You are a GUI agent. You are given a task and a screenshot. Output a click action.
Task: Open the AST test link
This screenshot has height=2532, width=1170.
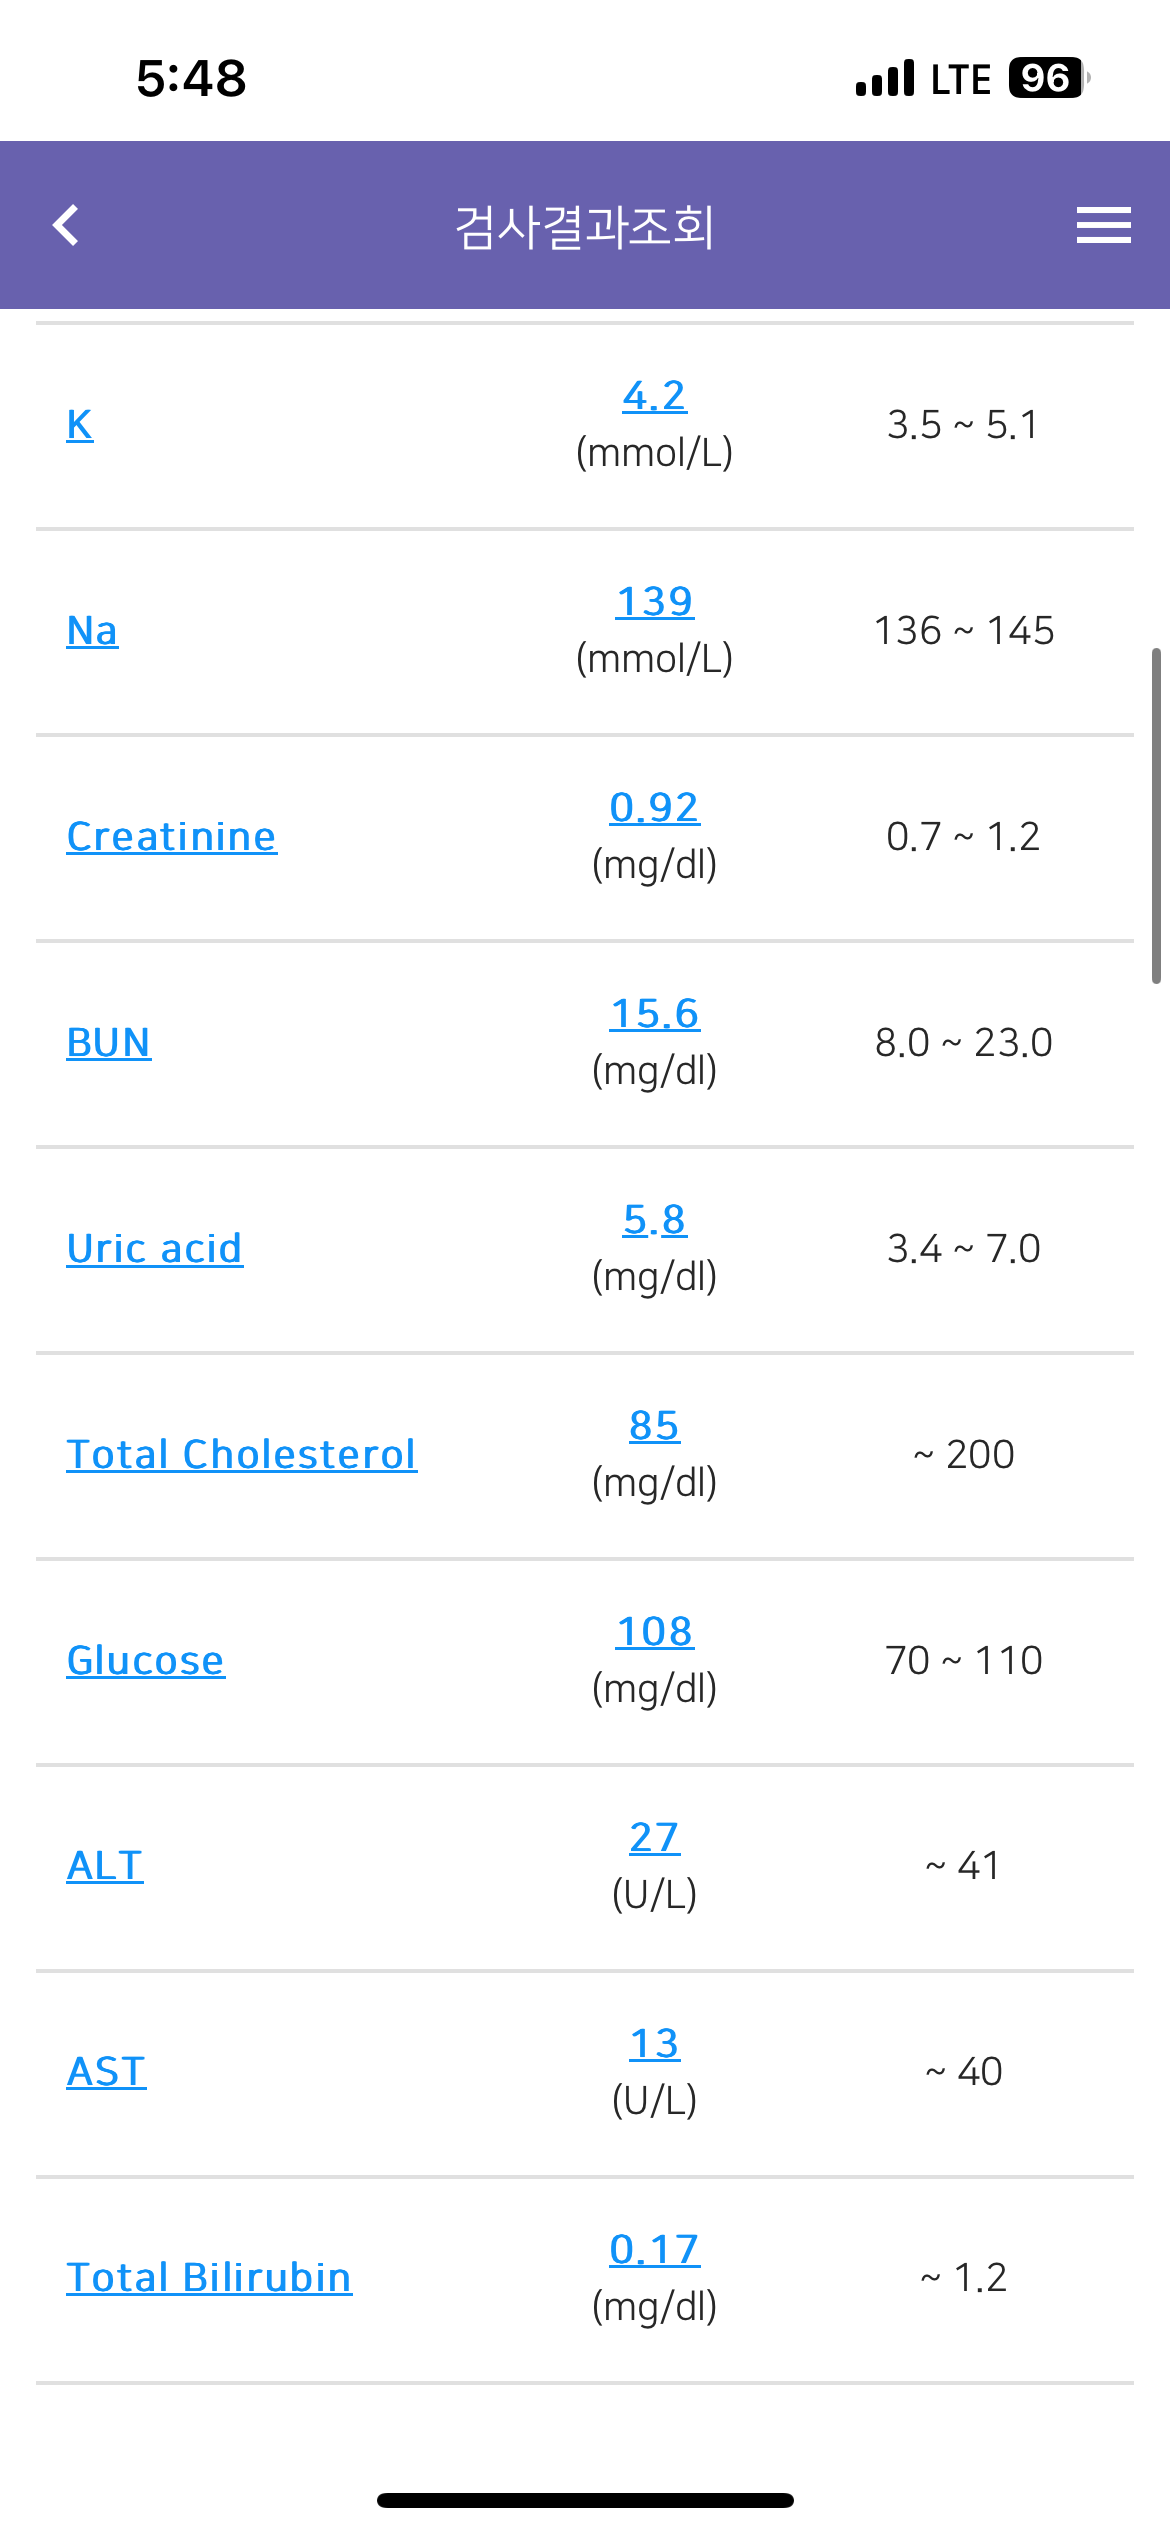pos(106,2072)
